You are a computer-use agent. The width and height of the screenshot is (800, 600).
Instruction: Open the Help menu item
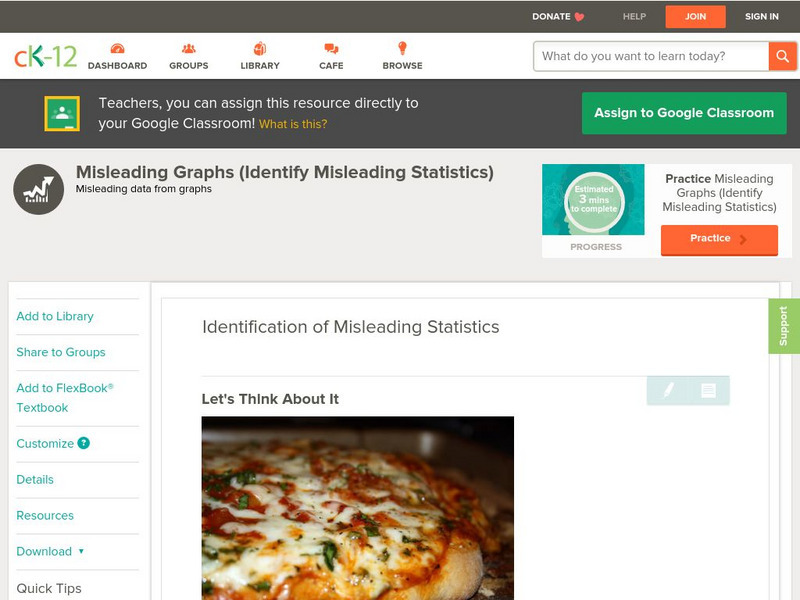pyautogui.click(x=634, y=17)
